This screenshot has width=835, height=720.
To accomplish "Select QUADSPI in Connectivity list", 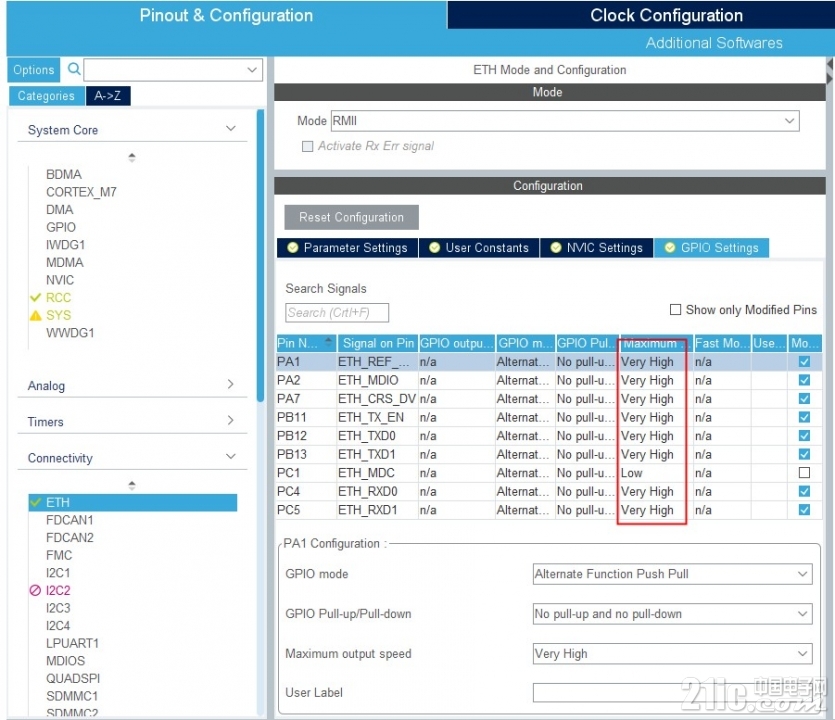I will click(73, 678).
